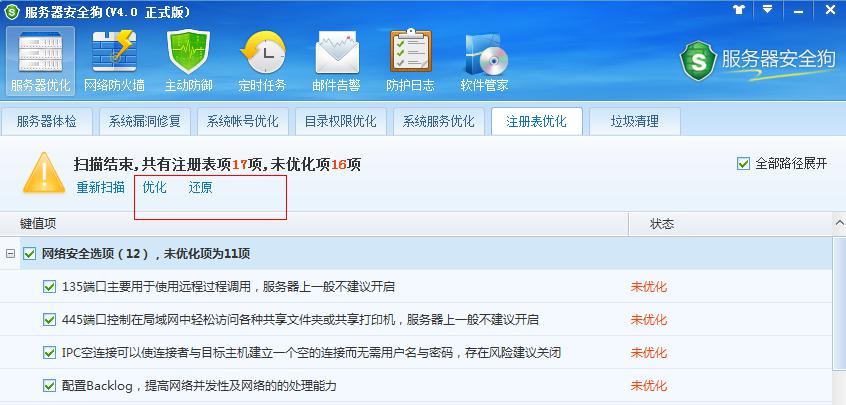Image resolution: width=846 pixels, height=405 pixels.
Task: Click the 服务器安全狗 shield logo at right
Action: [698, 61]
